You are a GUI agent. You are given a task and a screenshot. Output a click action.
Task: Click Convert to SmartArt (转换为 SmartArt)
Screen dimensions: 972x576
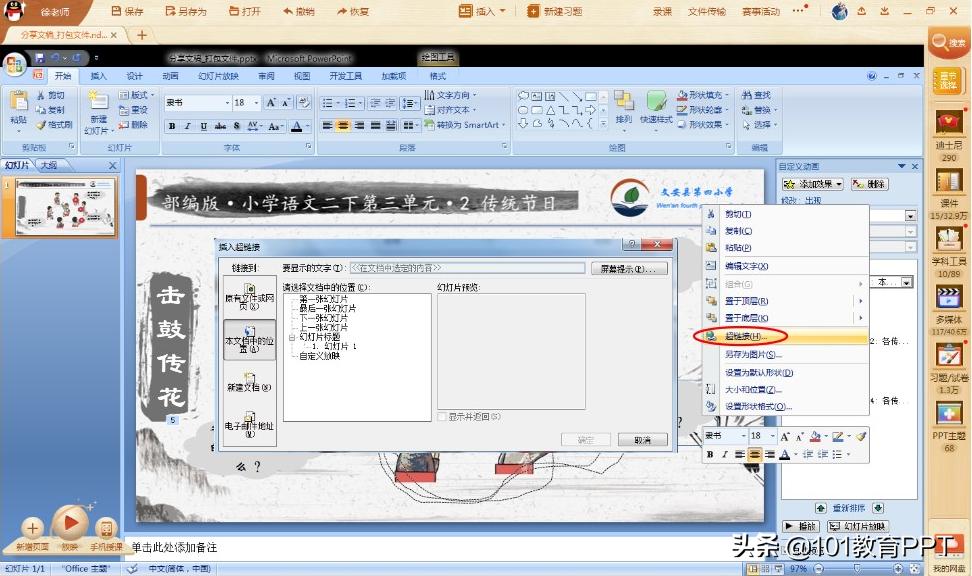[x=465, y=125]
